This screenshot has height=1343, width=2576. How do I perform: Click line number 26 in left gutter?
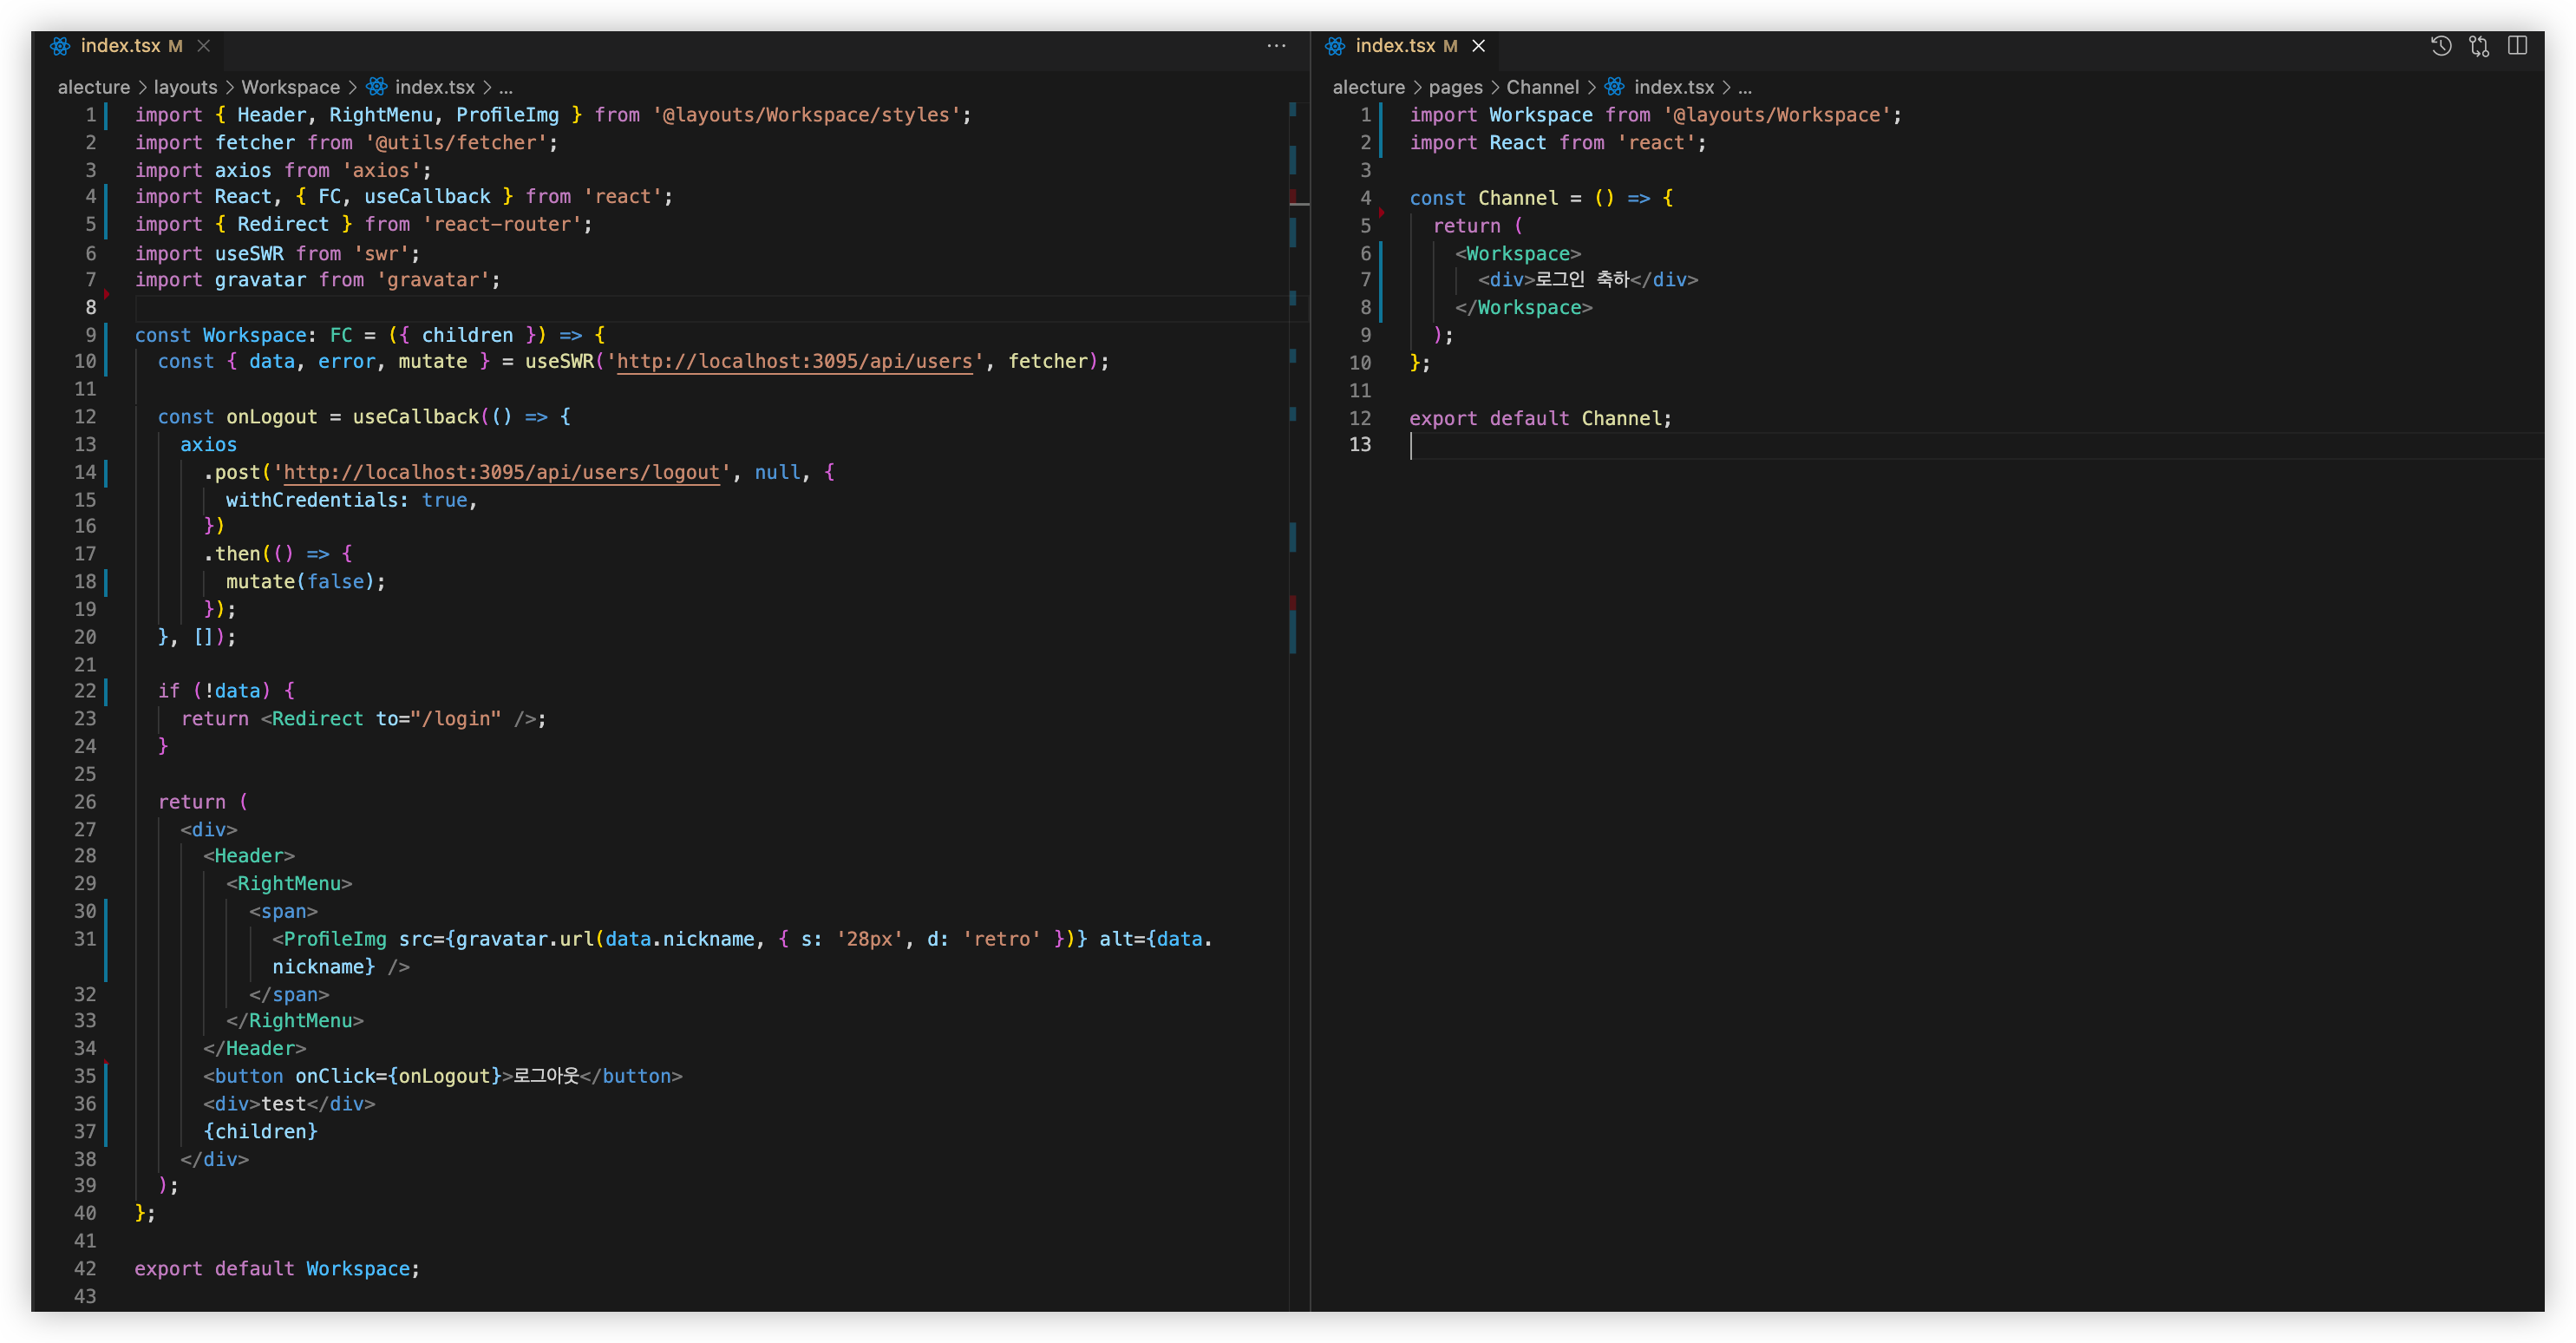tap(85, 802)
